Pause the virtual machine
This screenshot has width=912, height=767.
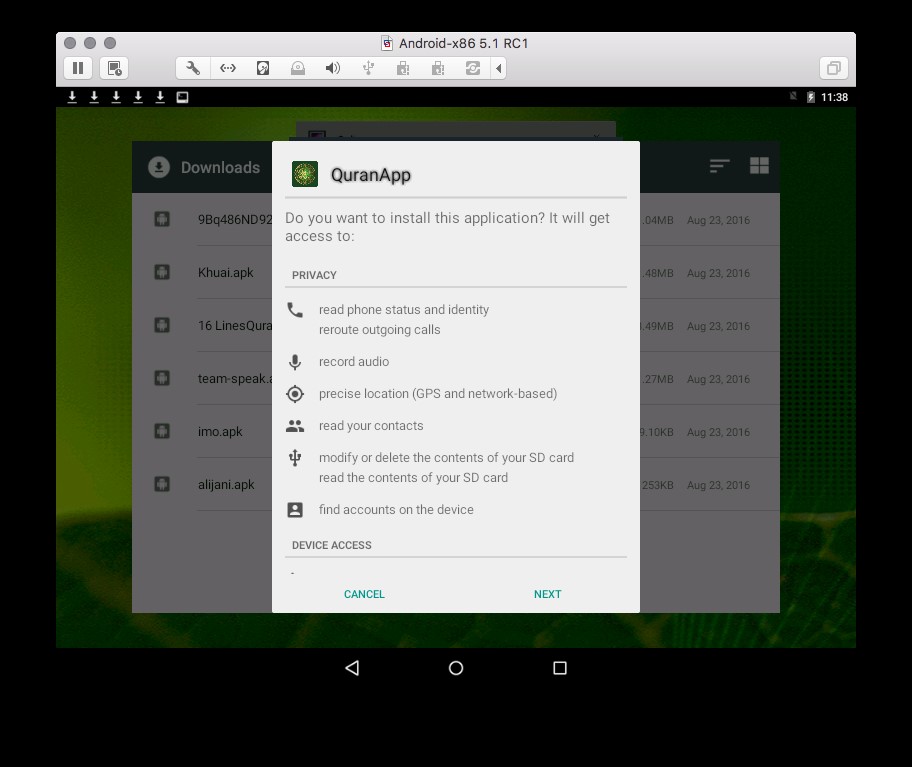tap(78, 68)
